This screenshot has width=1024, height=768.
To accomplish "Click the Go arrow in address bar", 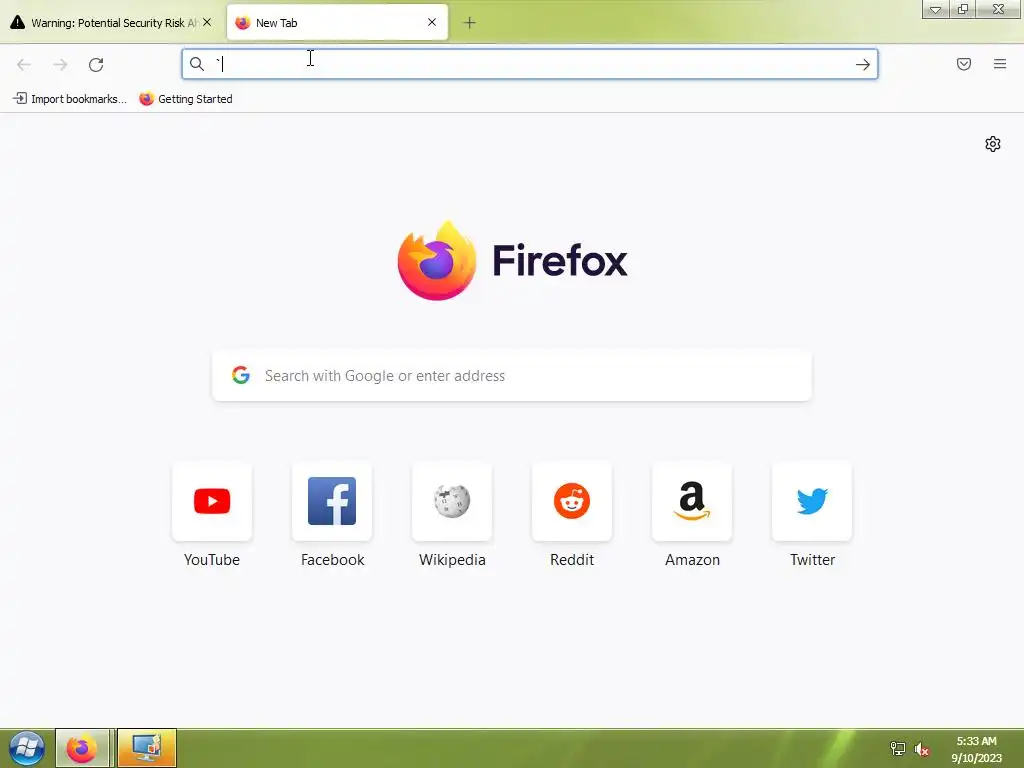I will click(863, 64).
